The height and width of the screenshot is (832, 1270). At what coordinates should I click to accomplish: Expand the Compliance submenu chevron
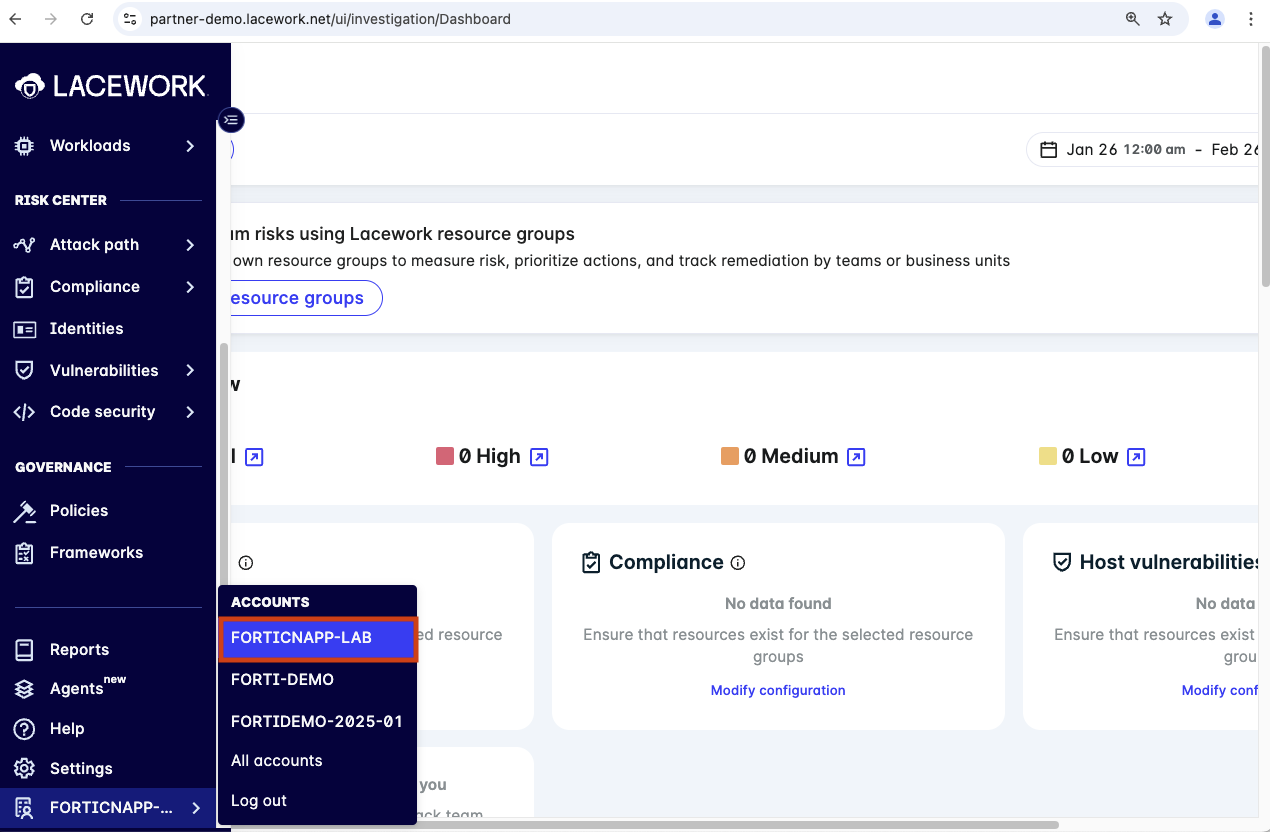pos(190,287)
